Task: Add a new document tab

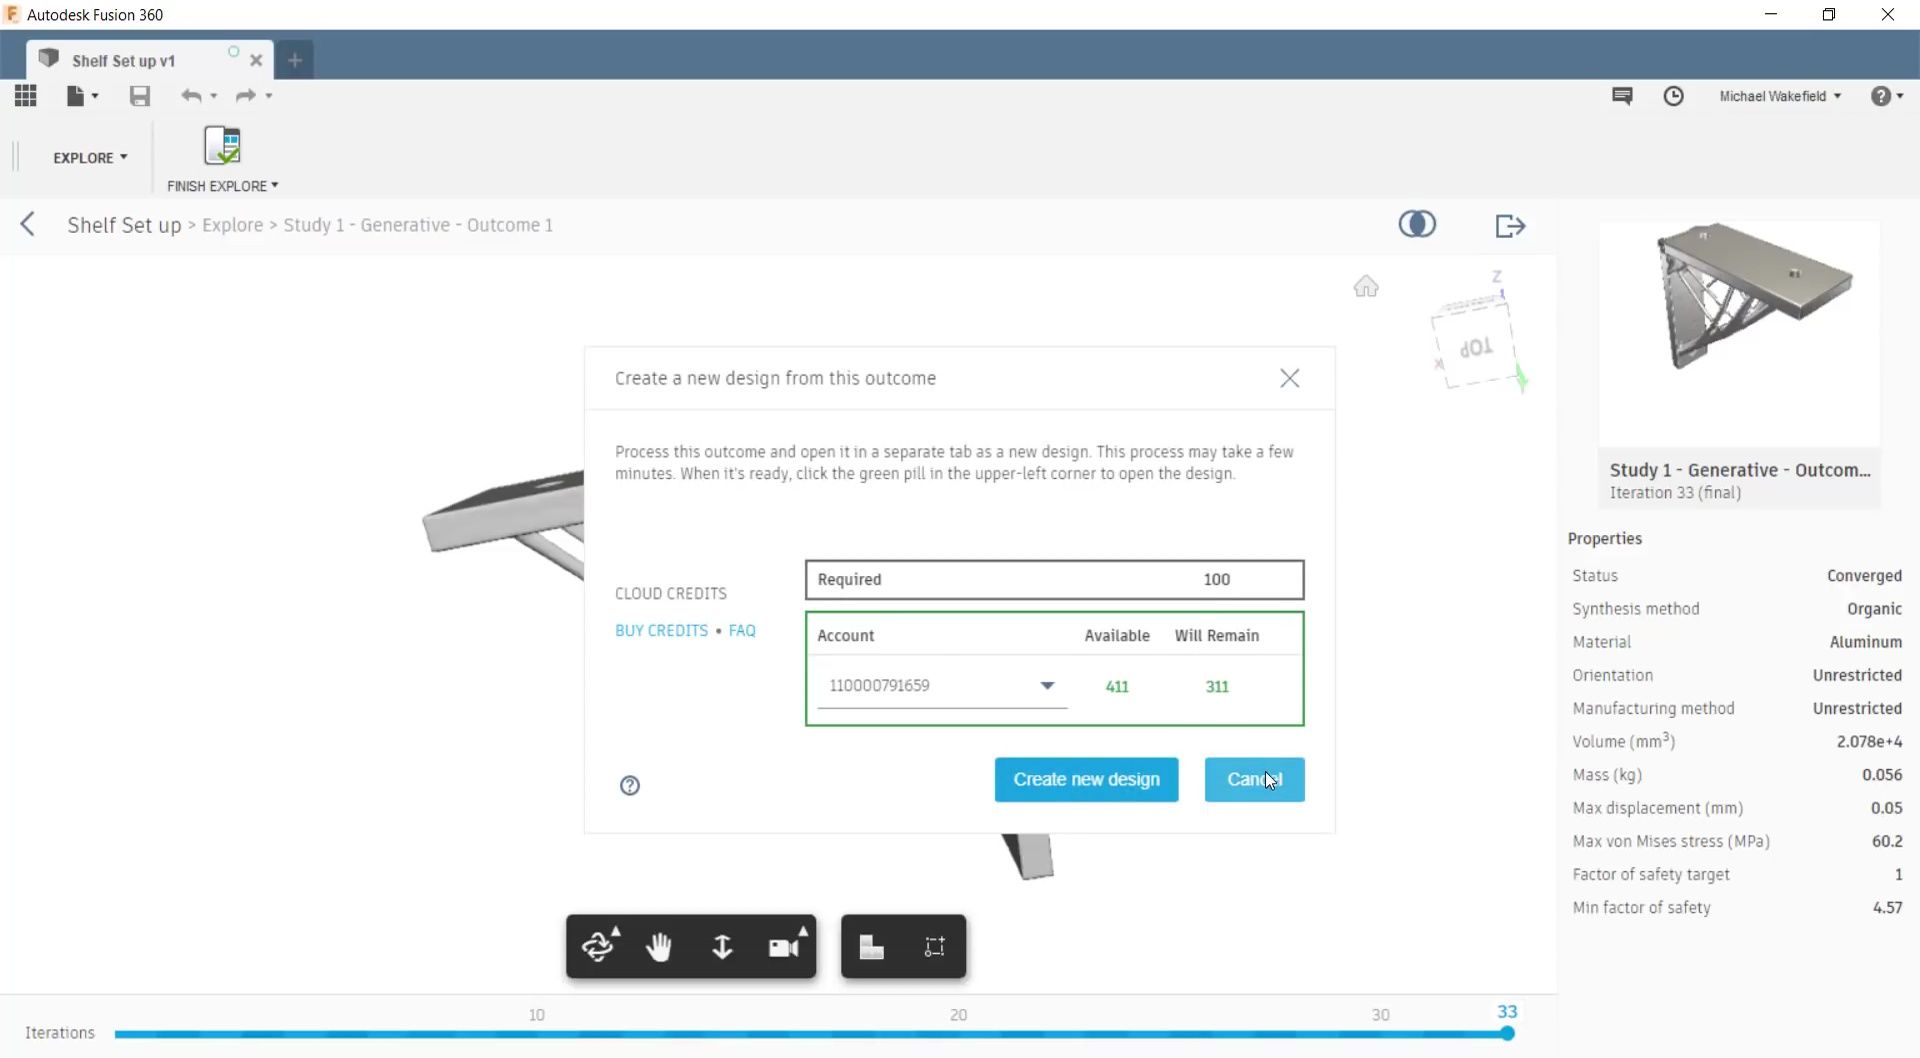Action: pos(294,60)
